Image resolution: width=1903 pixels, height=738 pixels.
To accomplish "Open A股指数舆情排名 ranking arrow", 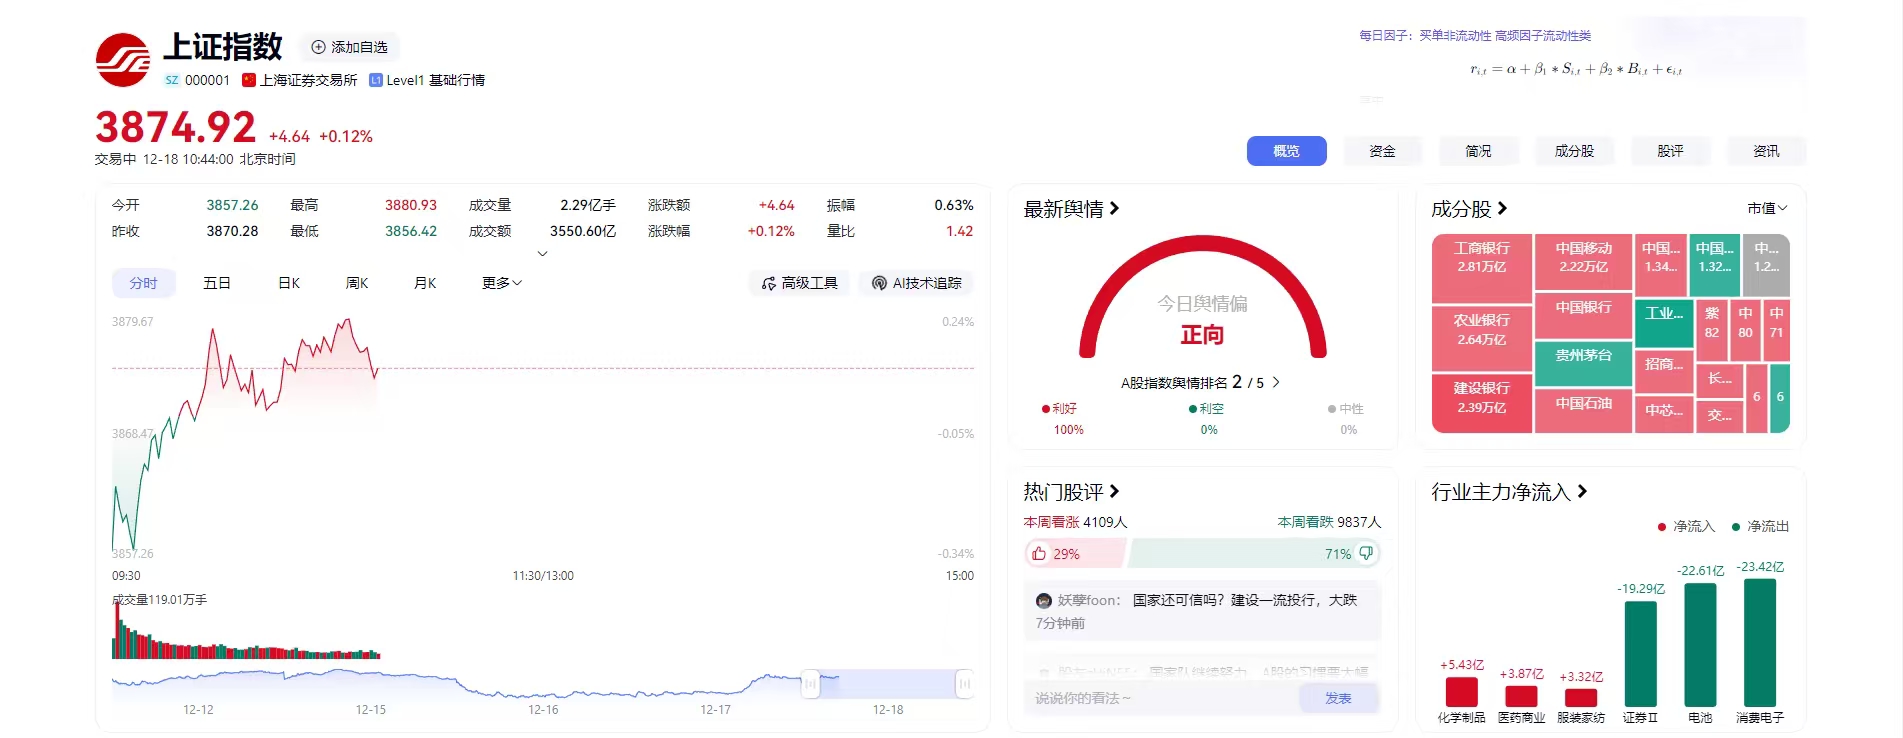I will point(1276,382).
